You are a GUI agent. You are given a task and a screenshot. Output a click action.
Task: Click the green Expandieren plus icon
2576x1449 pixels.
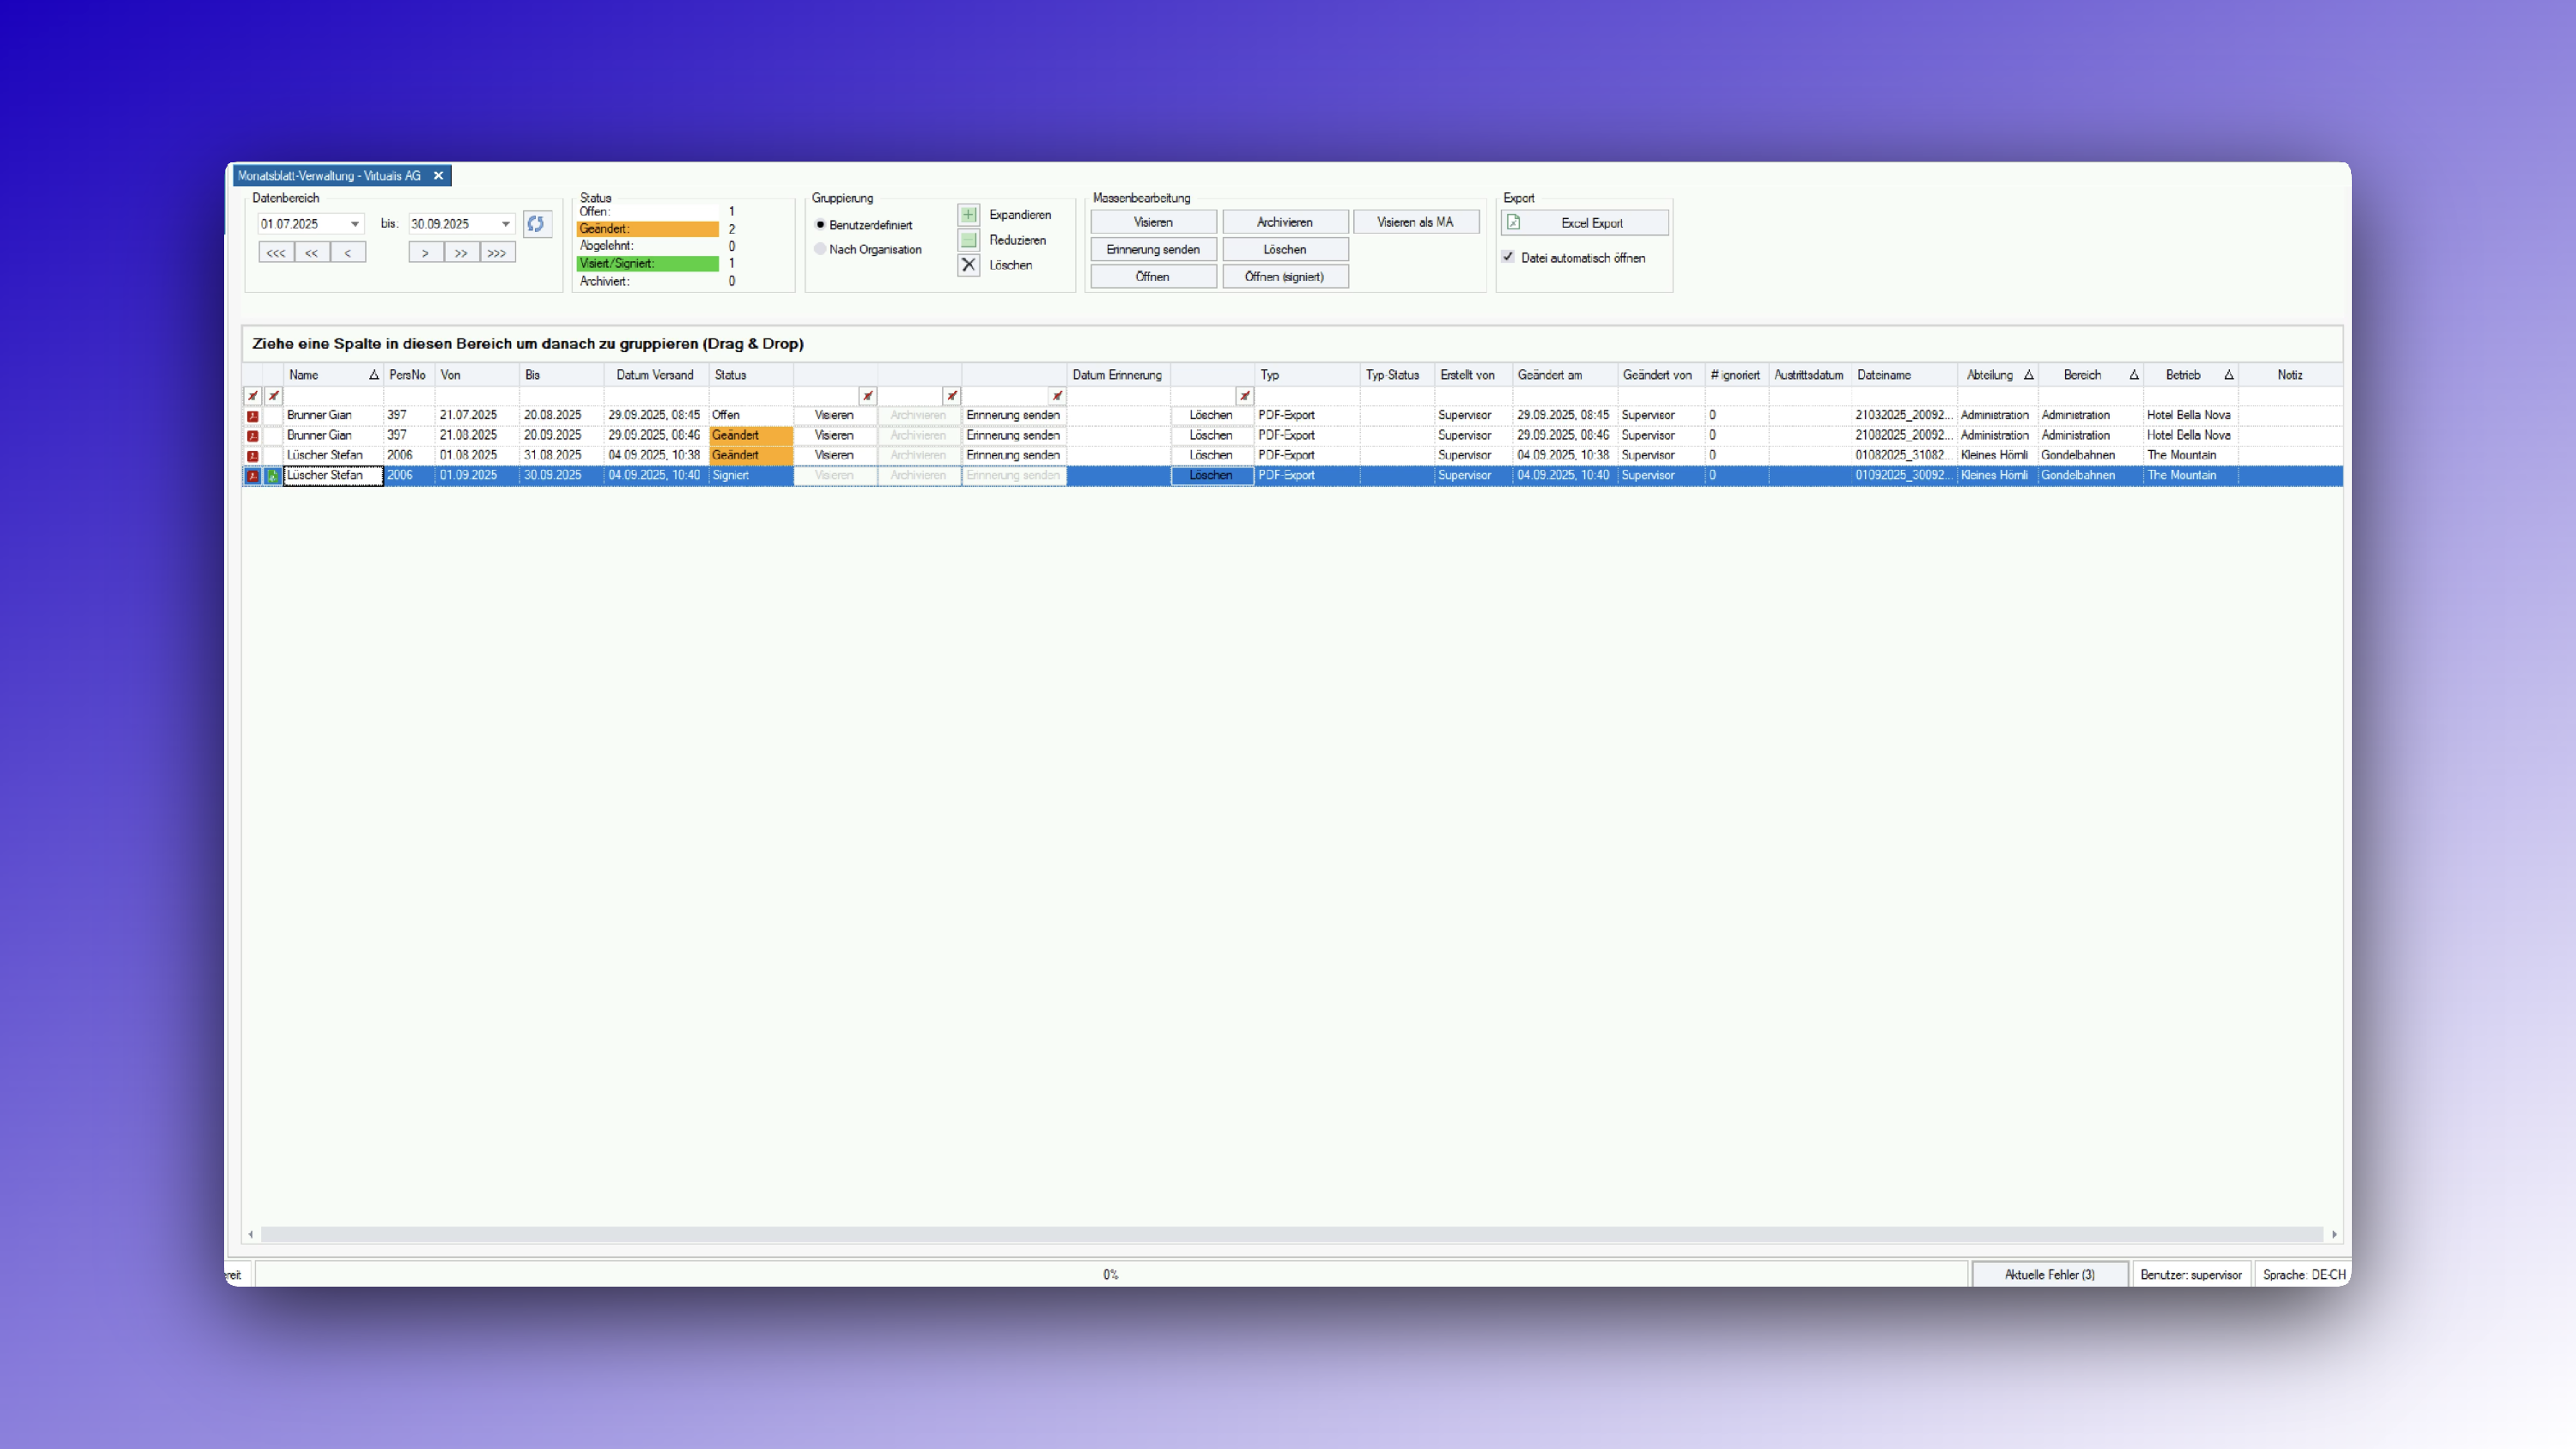[968, 215]
